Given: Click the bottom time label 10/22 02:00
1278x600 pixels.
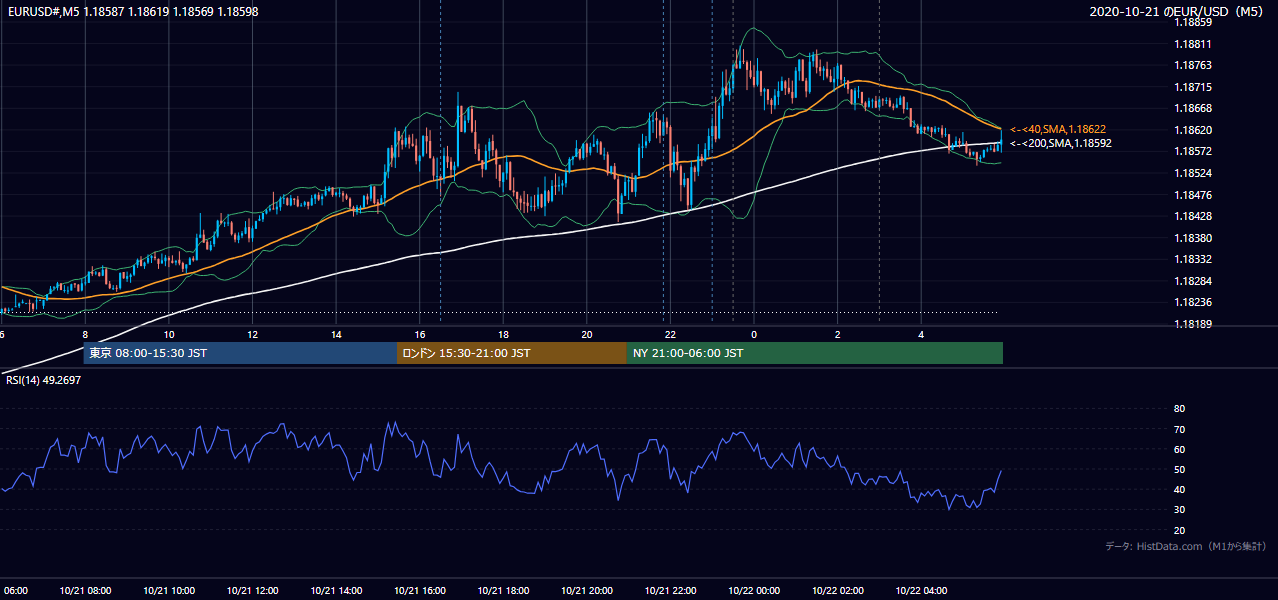Looking at the screenshot, I should tap(837, 591).
